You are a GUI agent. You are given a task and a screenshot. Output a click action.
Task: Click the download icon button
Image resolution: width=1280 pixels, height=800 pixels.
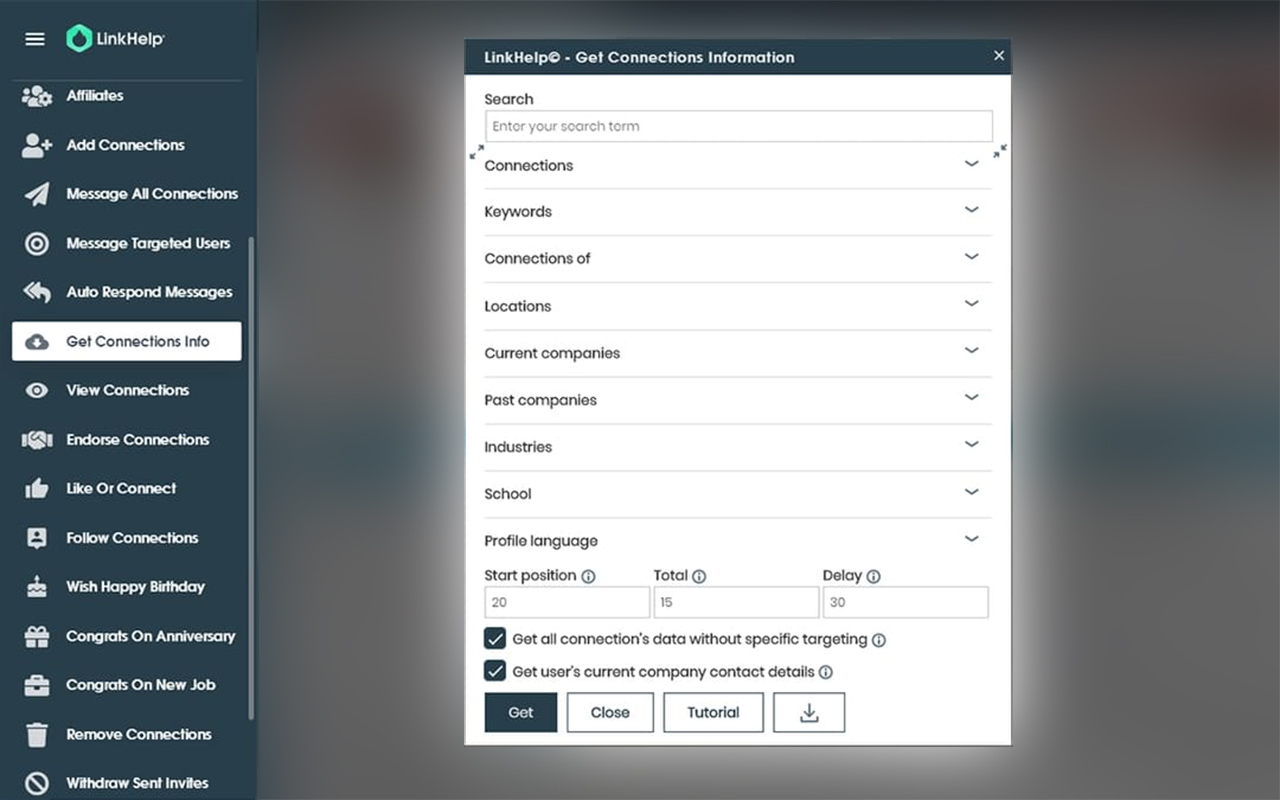tap(809, 713)
